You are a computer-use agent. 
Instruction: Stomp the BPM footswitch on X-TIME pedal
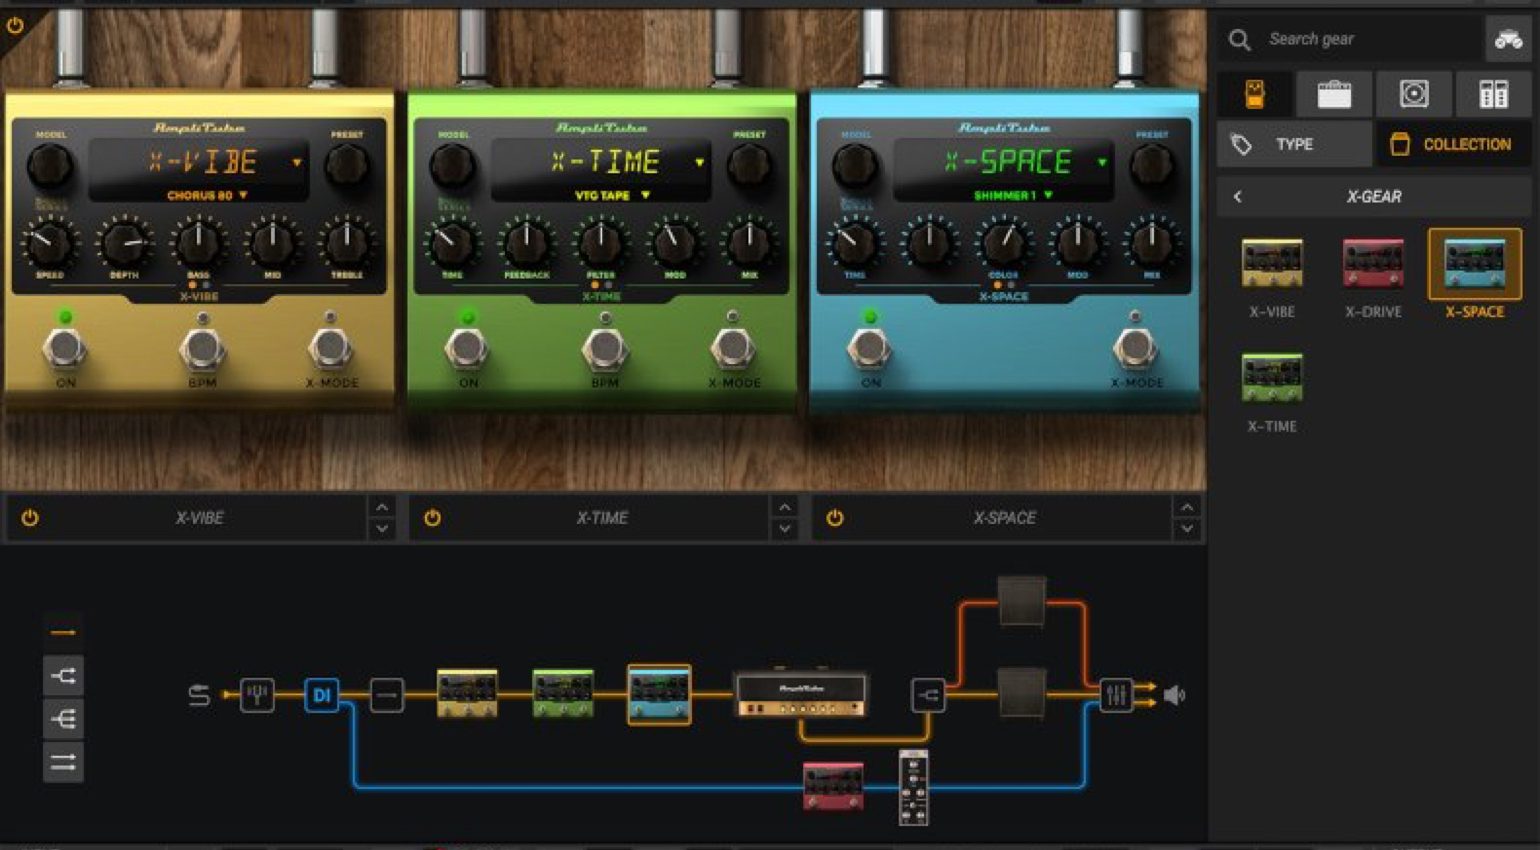(605, 349)
